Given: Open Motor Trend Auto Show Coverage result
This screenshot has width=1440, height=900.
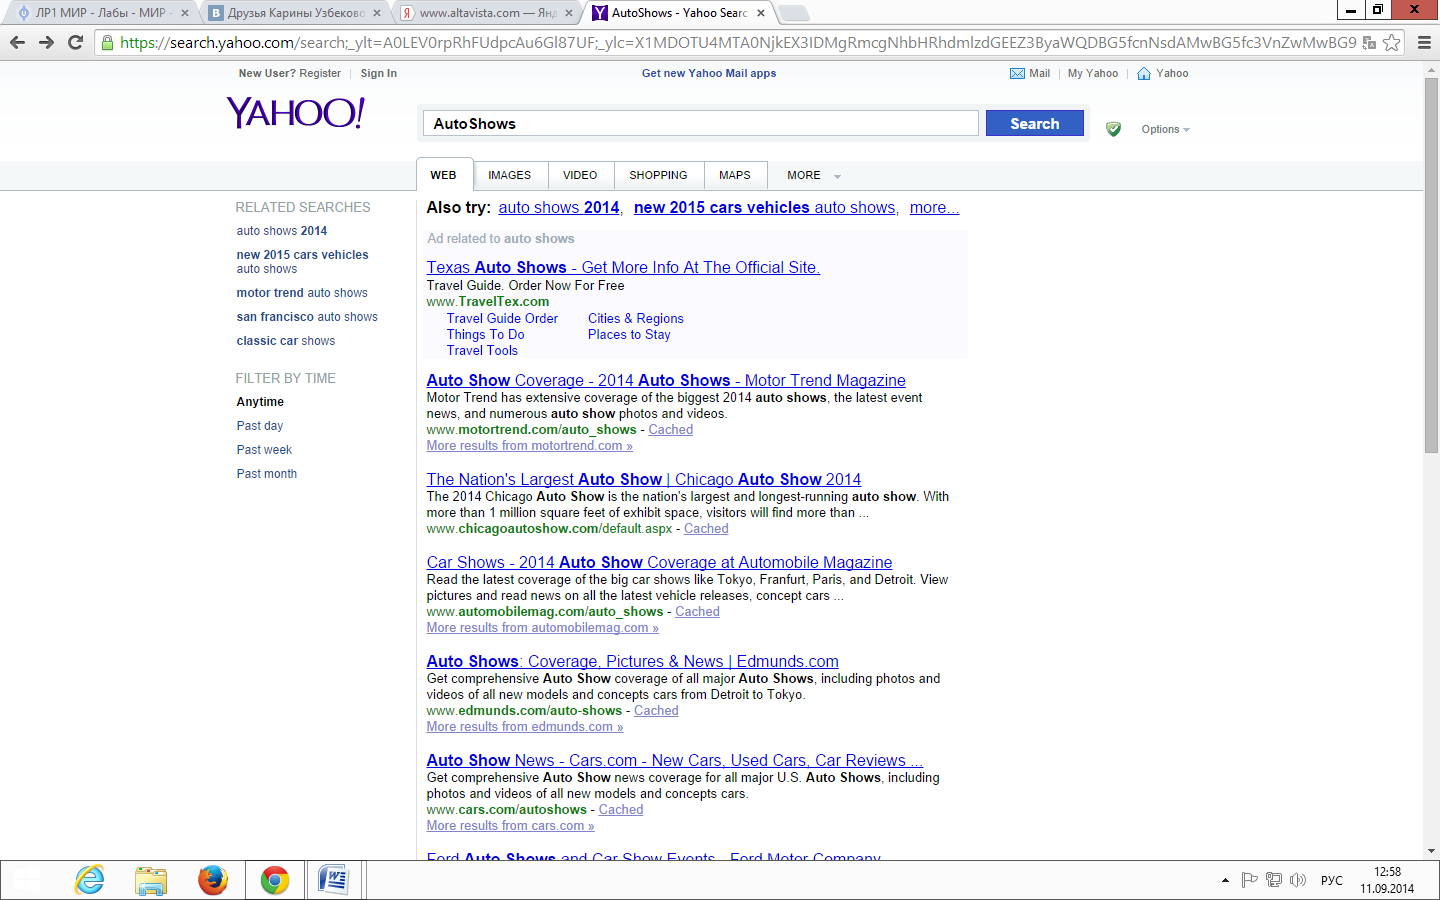Looking at the screenshot, I should 666,380.
